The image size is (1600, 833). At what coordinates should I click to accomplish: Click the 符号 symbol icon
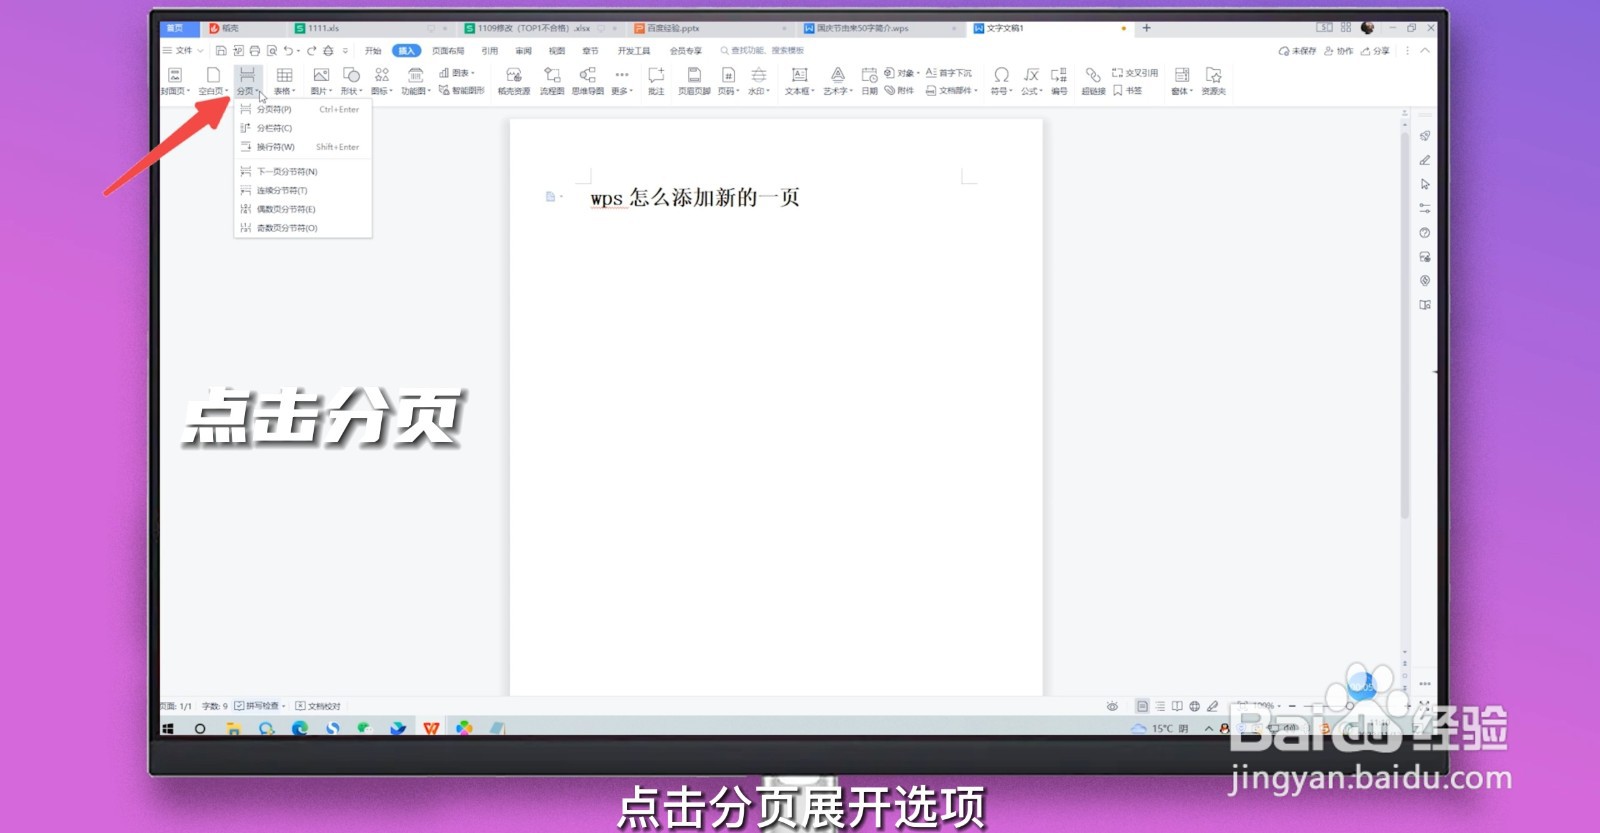tap(1001, 75)
